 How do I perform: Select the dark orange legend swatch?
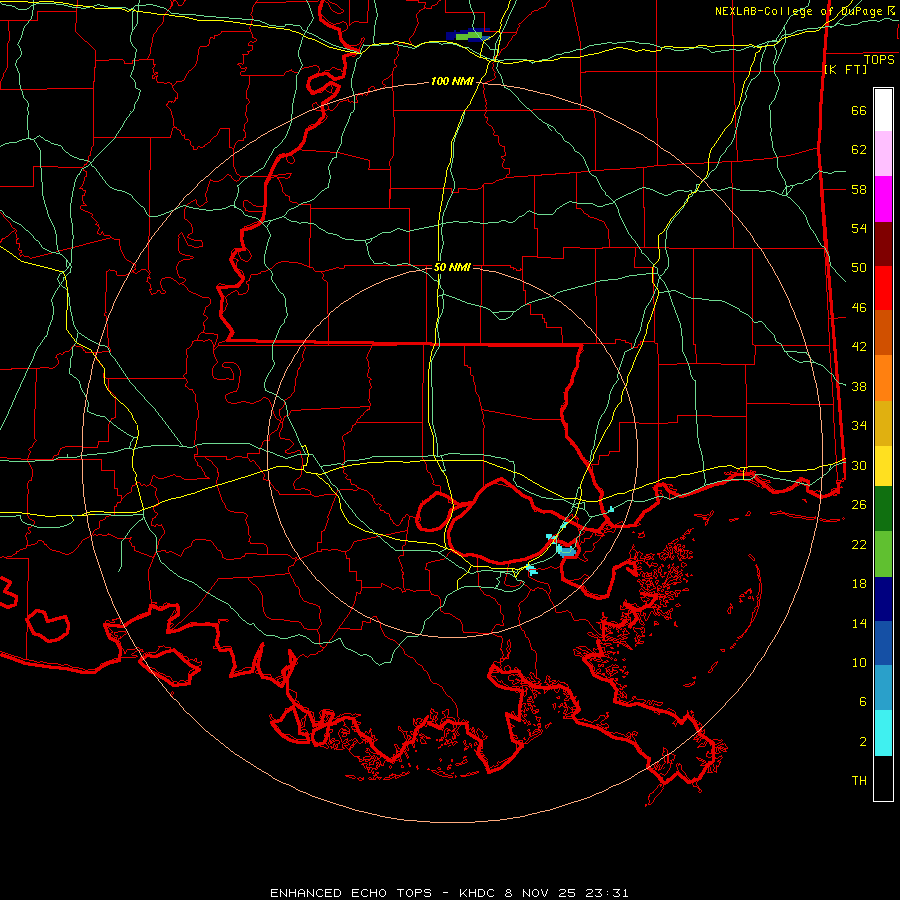[x=883, y=333]
